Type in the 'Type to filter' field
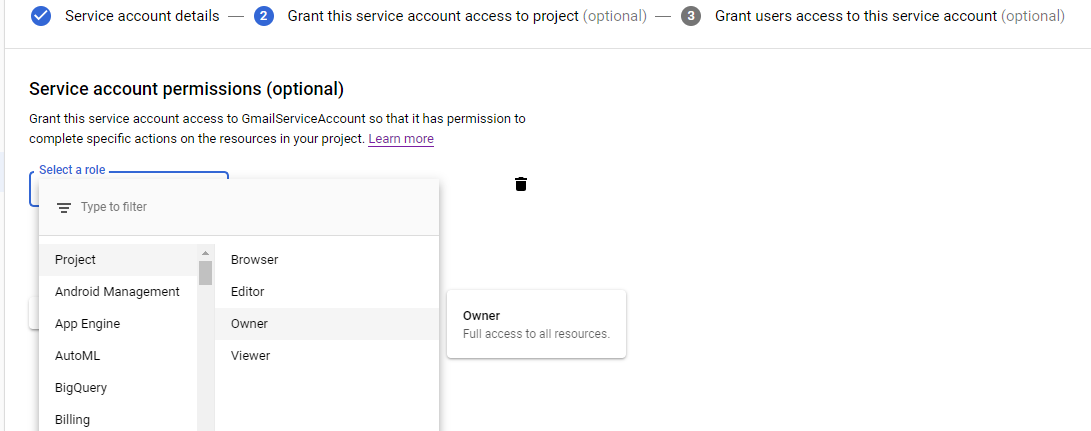 coord(250,207)
